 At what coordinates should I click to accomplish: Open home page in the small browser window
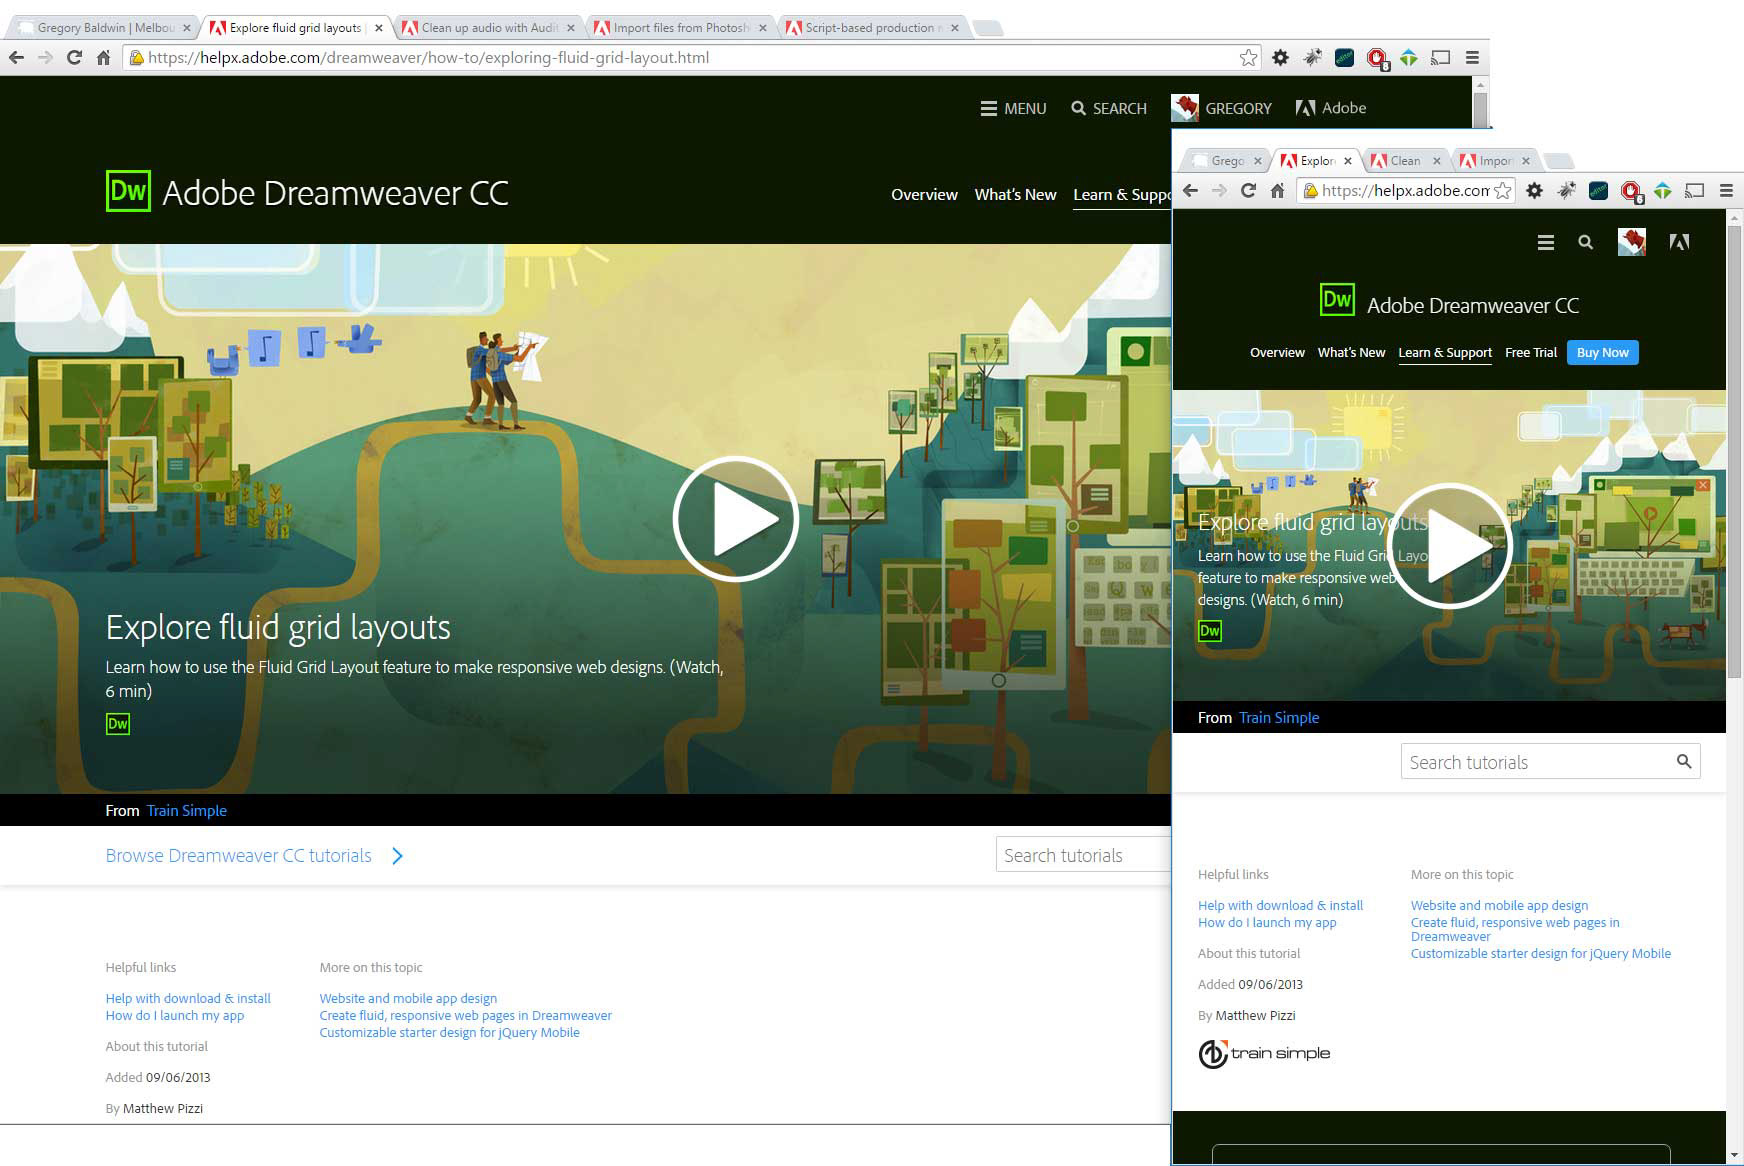[x=1277, y=190]
